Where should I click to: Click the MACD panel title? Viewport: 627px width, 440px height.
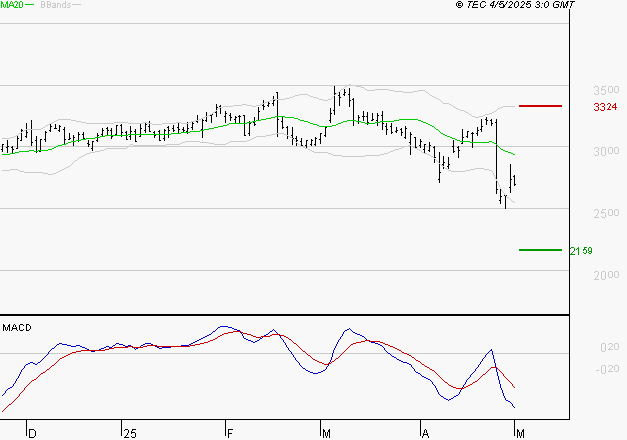coord(17,328)
